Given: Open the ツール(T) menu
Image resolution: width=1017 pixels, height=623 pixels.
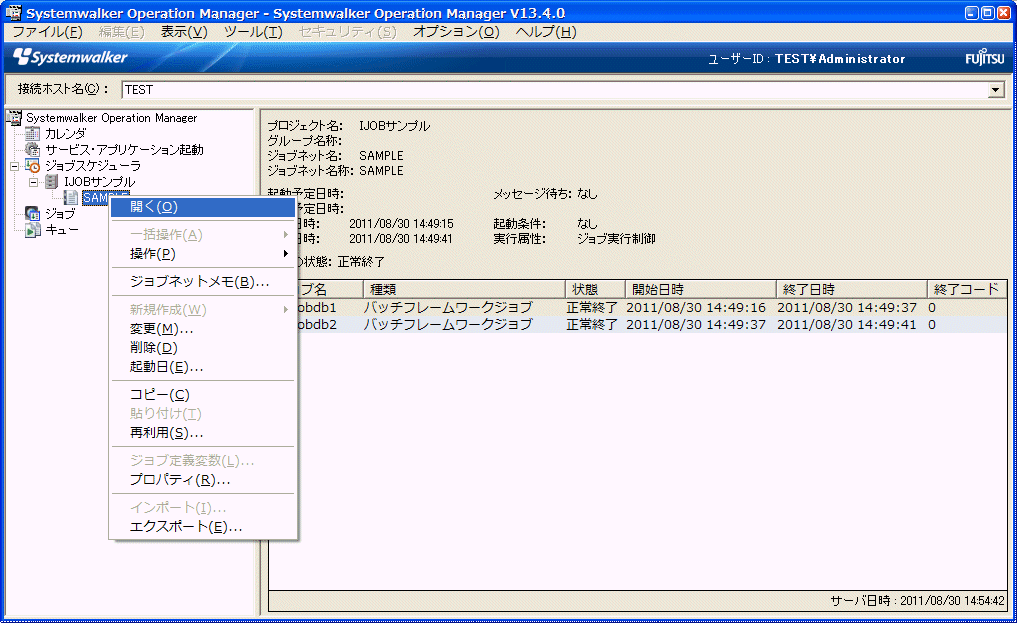Looking at the screenshot, I should 253,32.
